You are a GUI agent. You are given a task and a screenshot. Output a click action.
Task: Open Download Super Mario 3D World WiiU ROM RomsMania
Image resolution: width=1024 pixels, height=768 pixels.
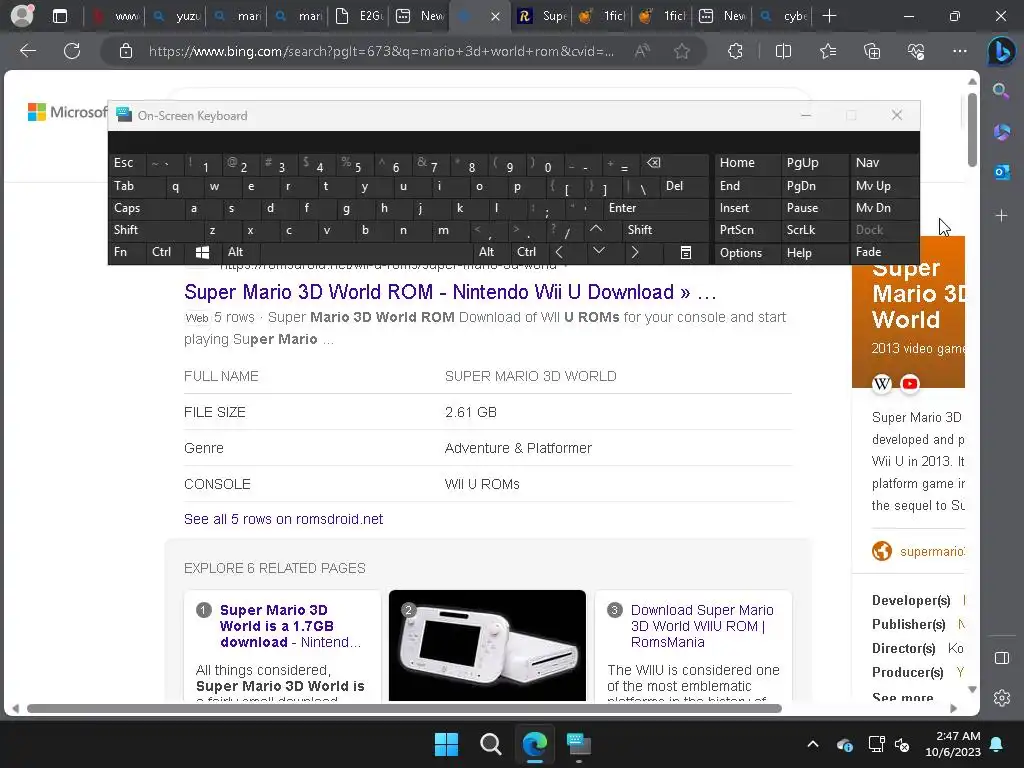pyautogui.click(x=702, y=626)
